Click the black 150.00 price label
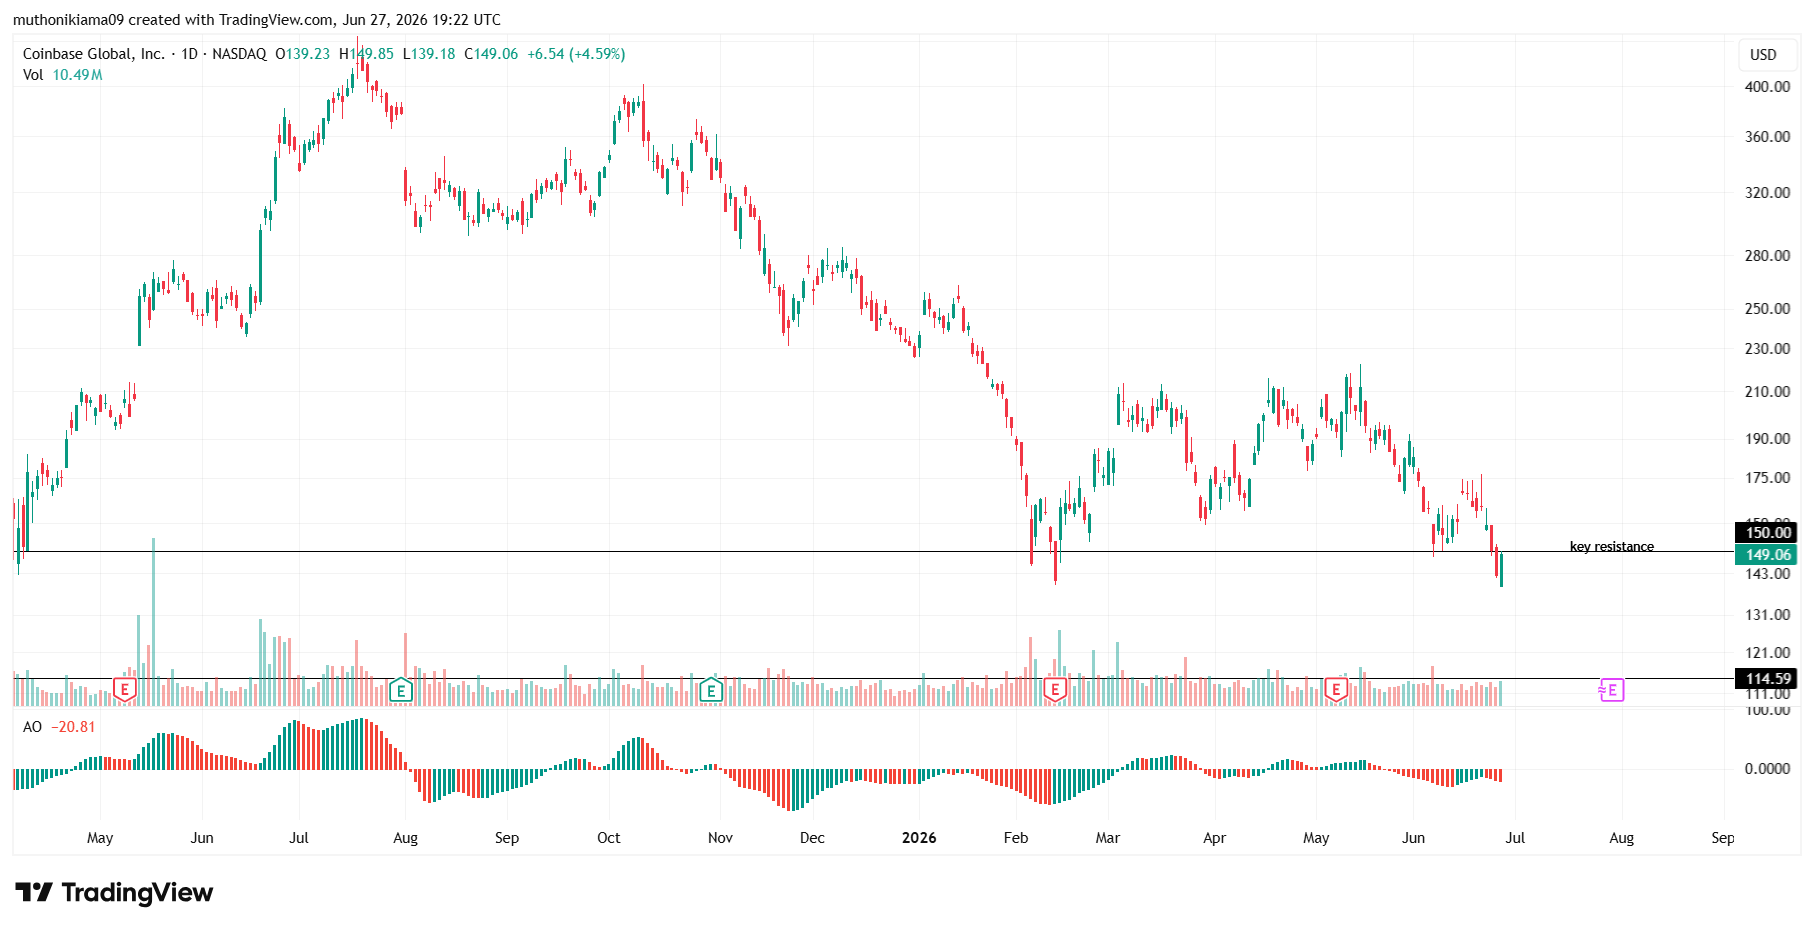Viewport: 1814px width, 930px height. pos(1767,533)
